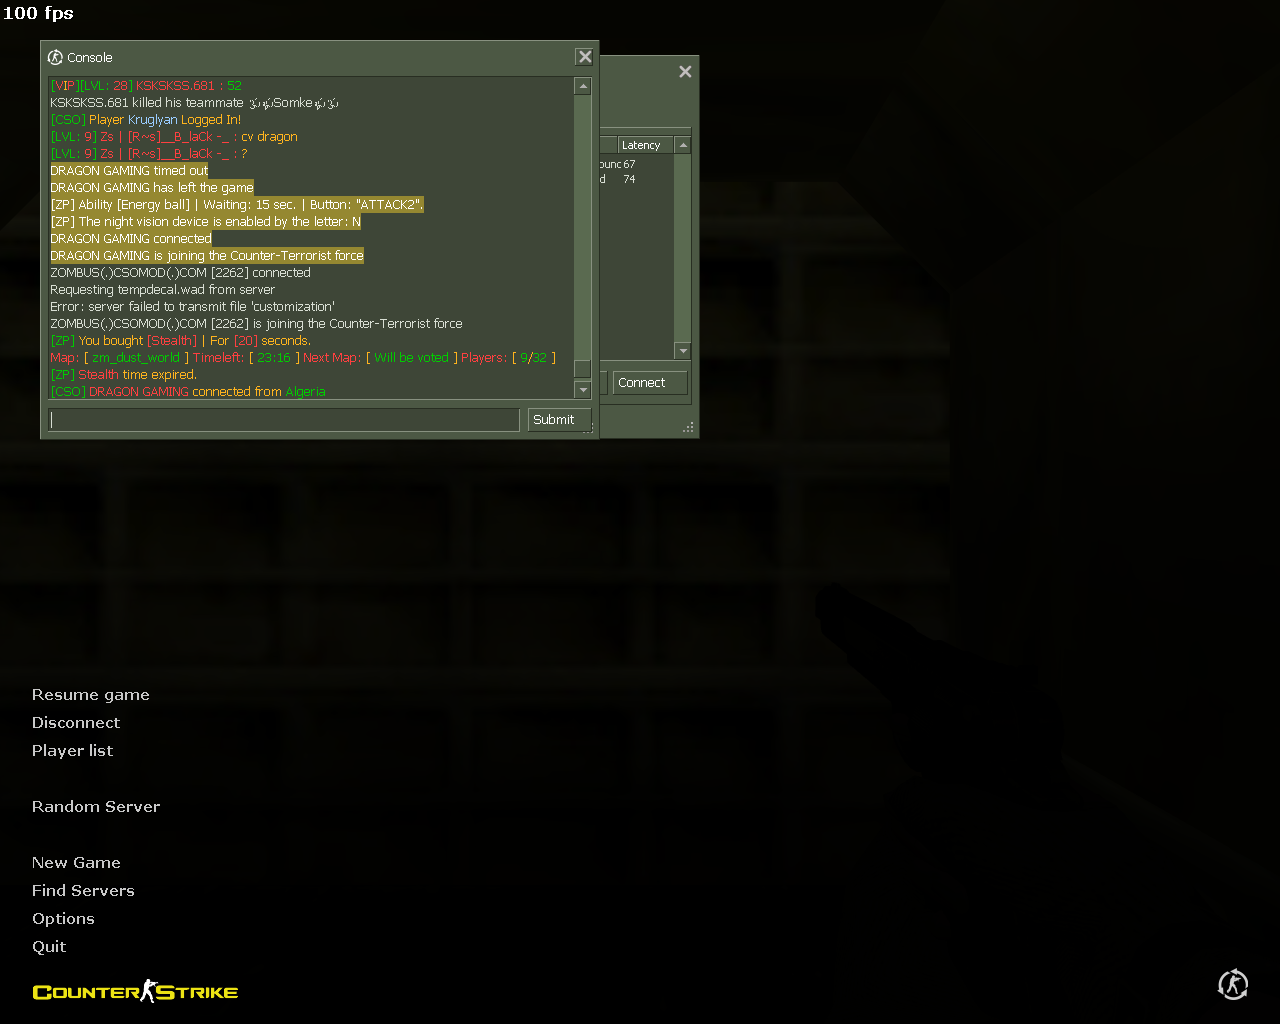
Task: Click the console scrollbar thumb
Action: point(583,369)
